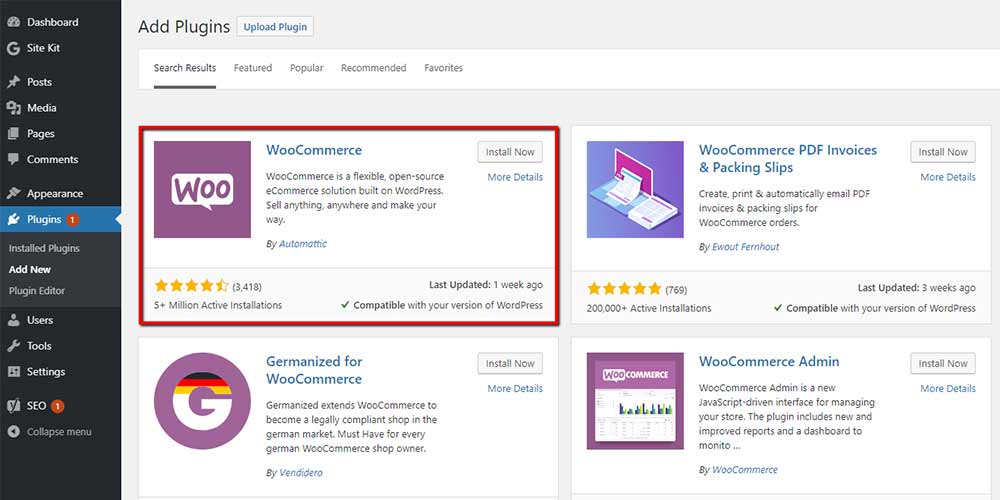Click the Plugins plug icon
Image resolution: width=1000 pixels, height=500 pixels.
[13, 219]
